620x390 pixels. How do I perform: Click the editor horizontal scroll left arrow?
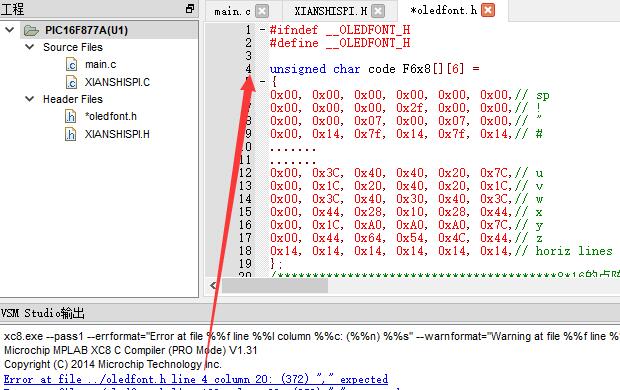coord(214,285)
